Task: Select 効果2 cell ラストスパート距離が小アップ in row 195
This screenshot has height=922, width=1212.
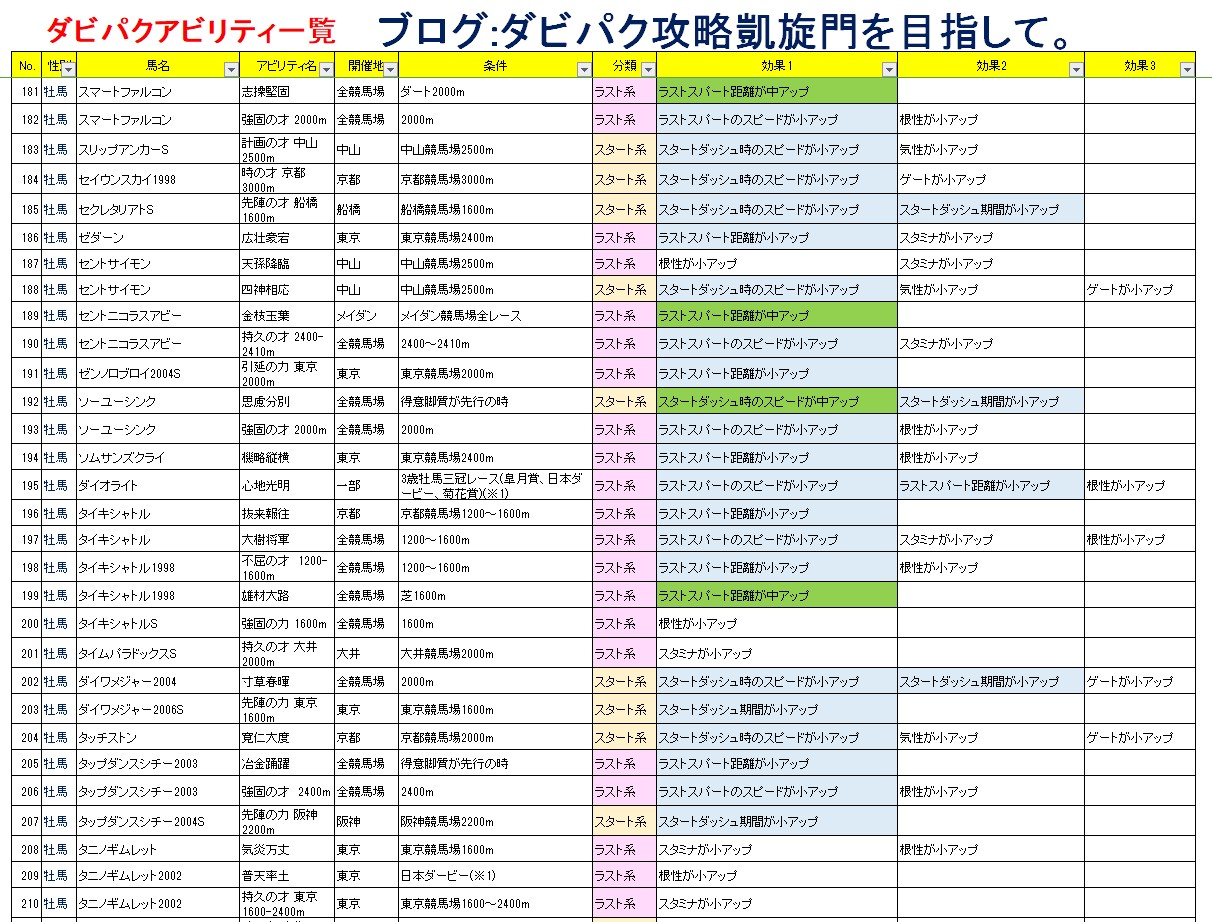Action: pos(990,486)
